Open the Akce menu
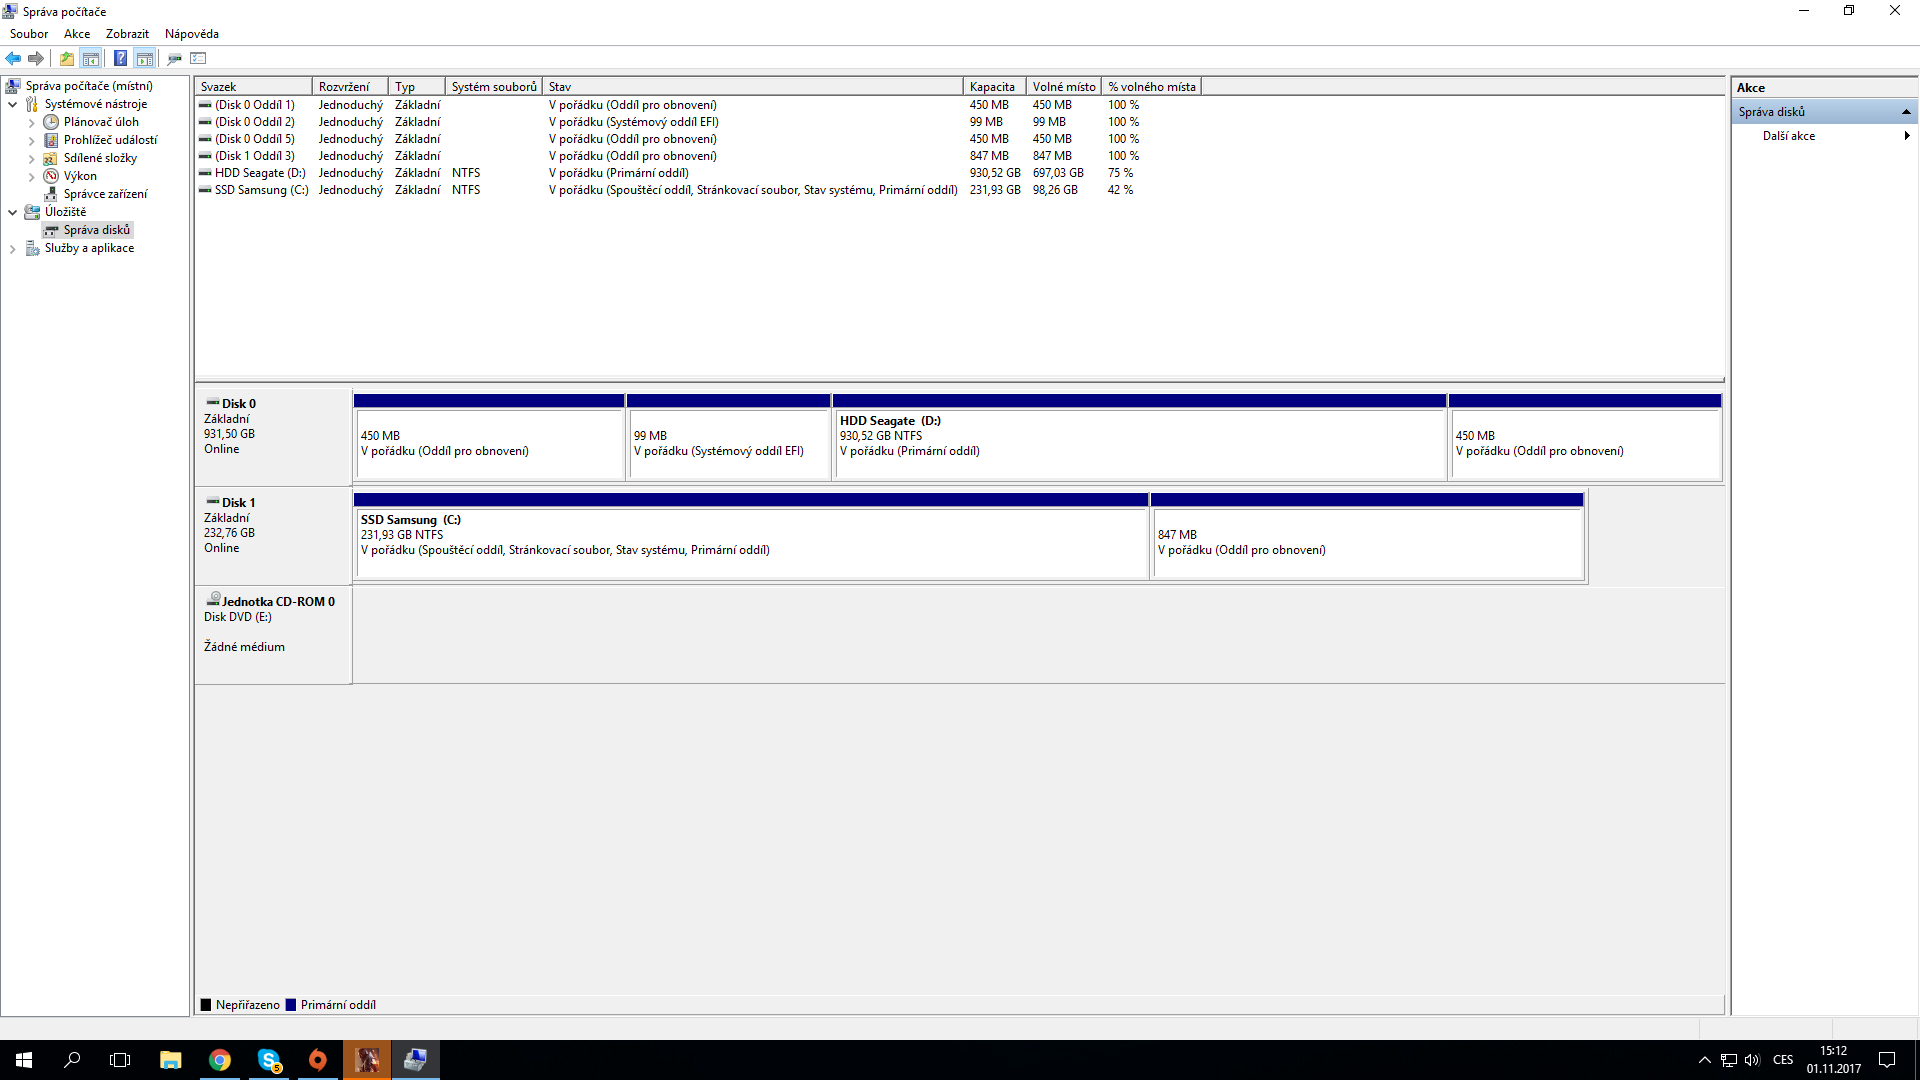The width and height of the screenshot is (1920, 1080). pos(77,34)
